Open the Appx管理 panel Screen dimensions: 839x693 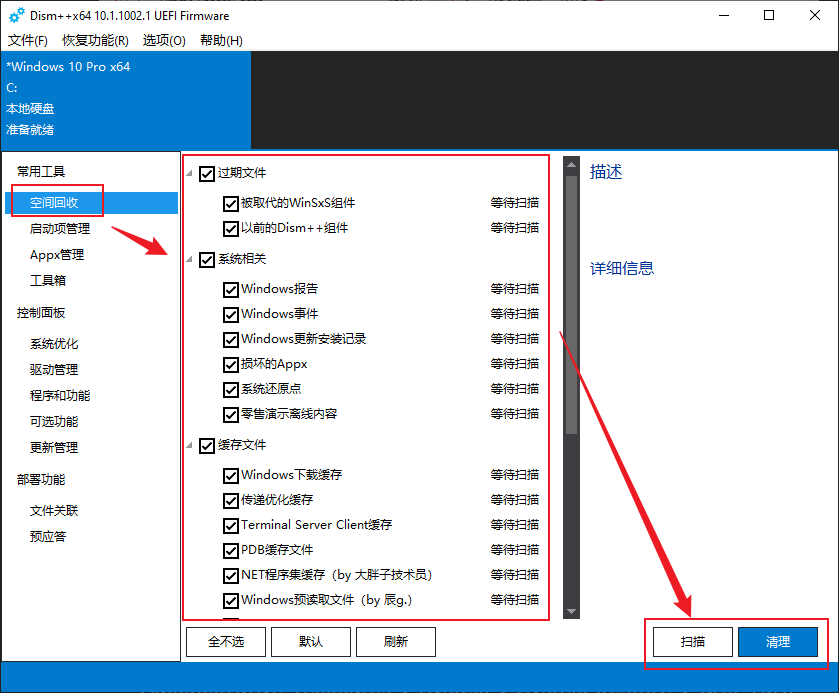pos(55,254)
